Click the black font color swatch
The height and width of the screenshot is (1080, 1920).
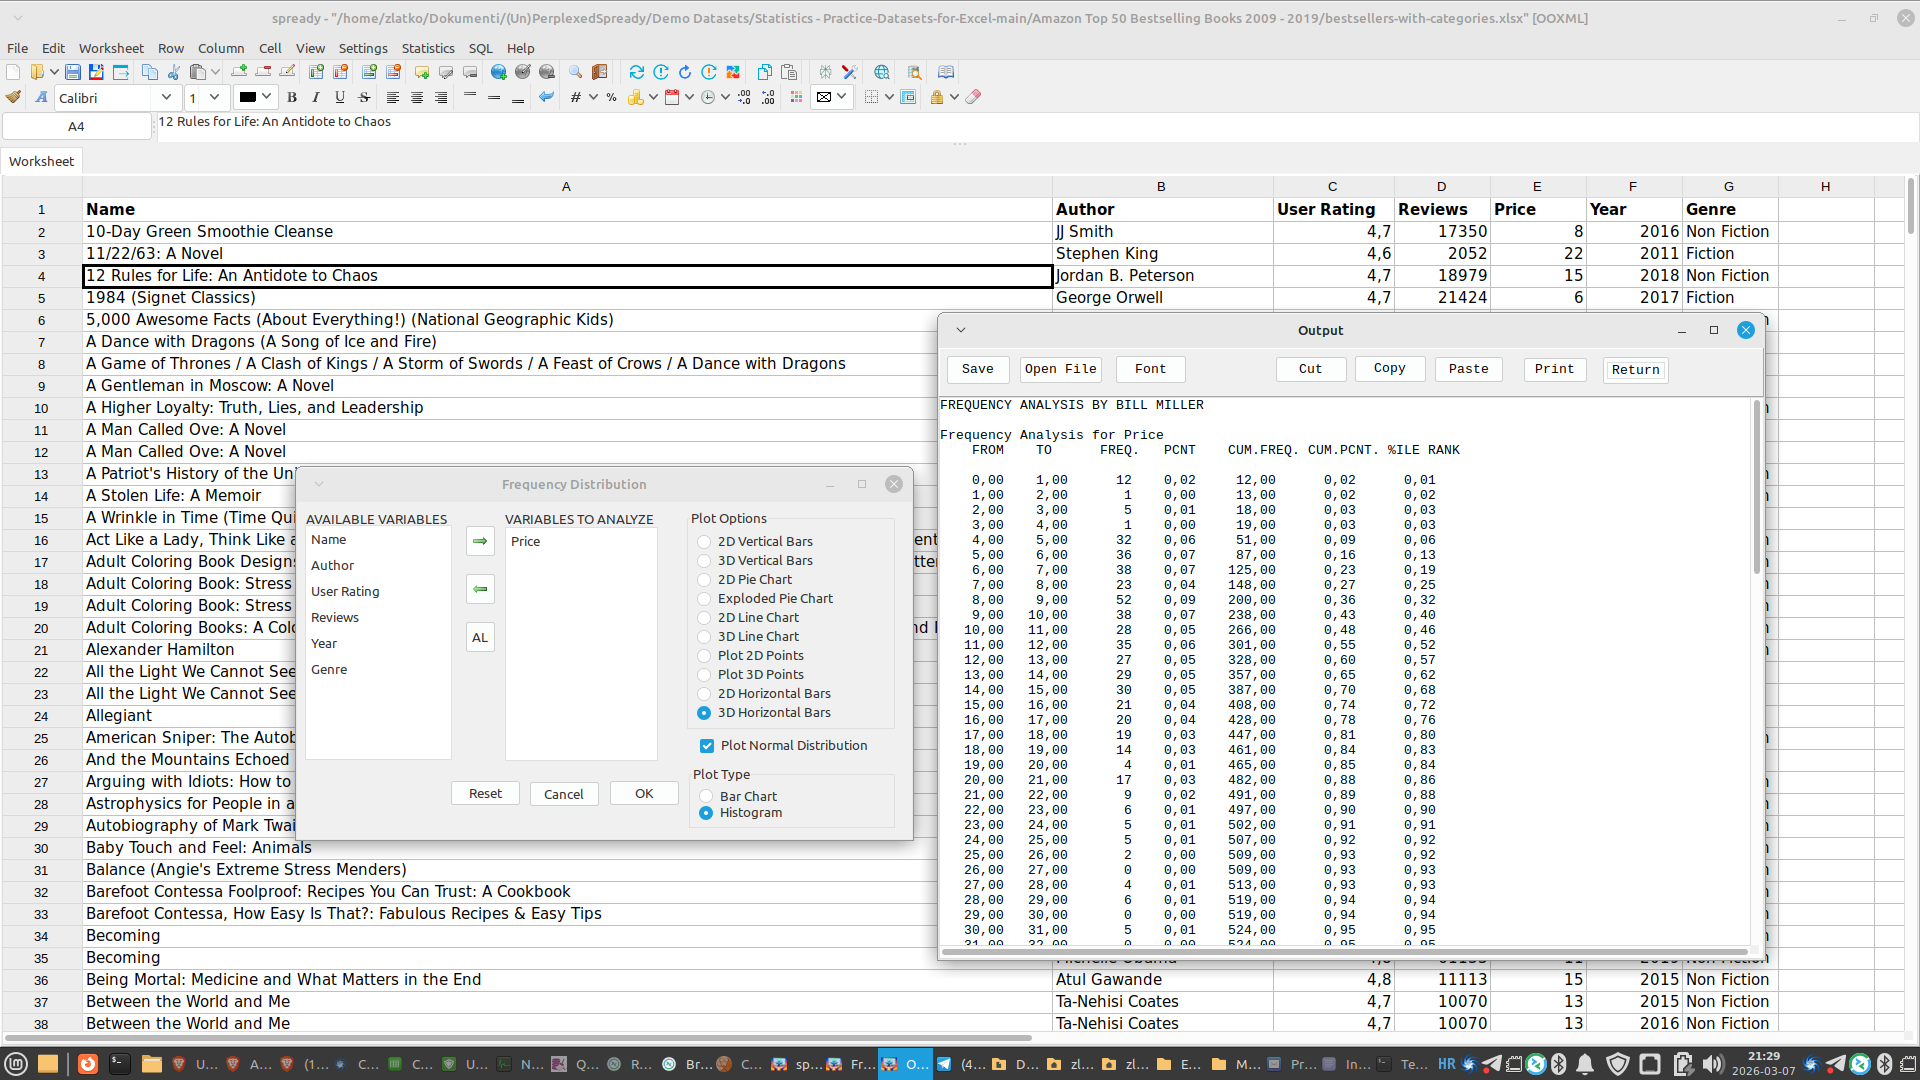(247, 97)
